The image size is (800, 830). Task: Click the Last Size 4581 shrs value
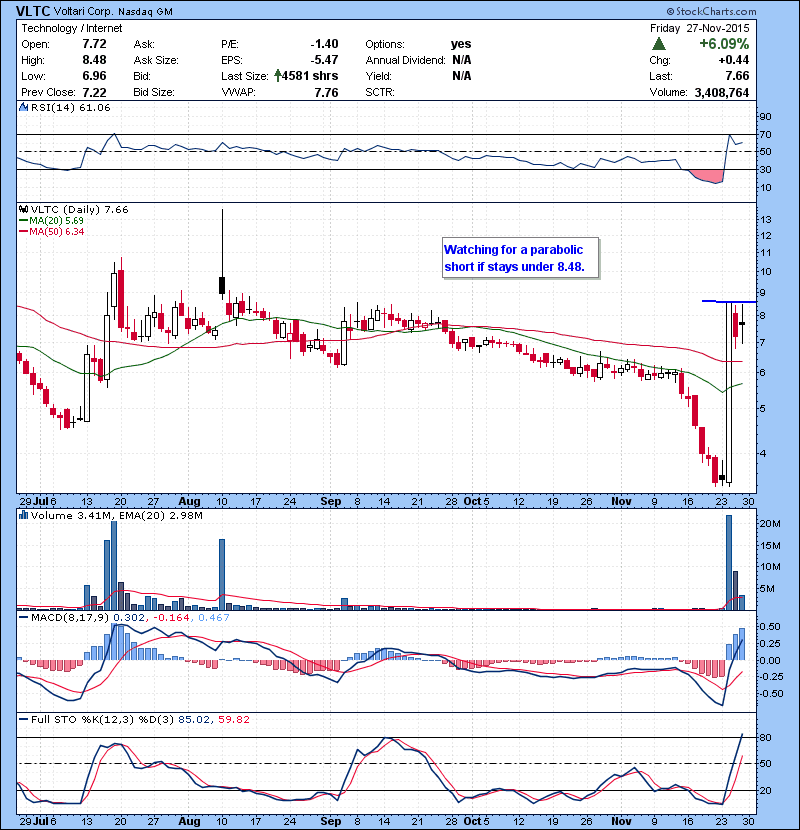tap(307, 76)
